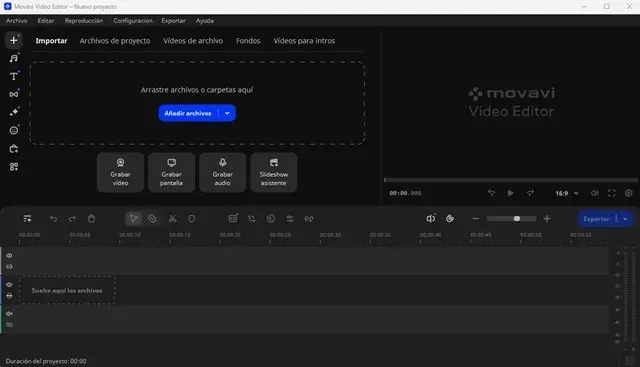Click the scissors Split icon
The image size is (640, 367).
173,219
